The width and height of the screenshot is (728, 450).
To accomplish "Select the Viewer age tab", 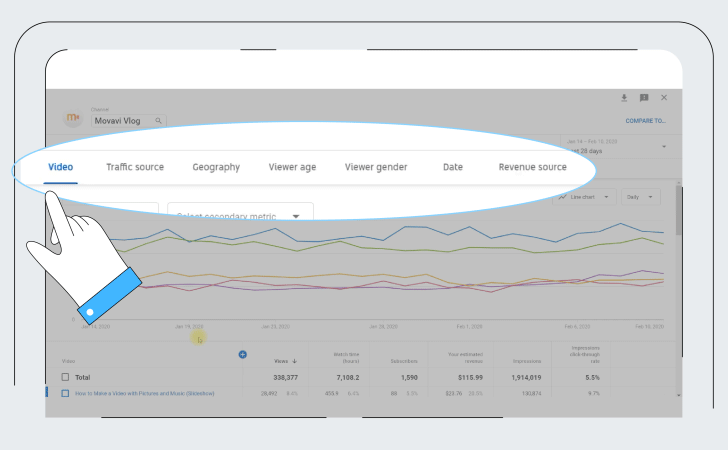I will tap(292, 167).
